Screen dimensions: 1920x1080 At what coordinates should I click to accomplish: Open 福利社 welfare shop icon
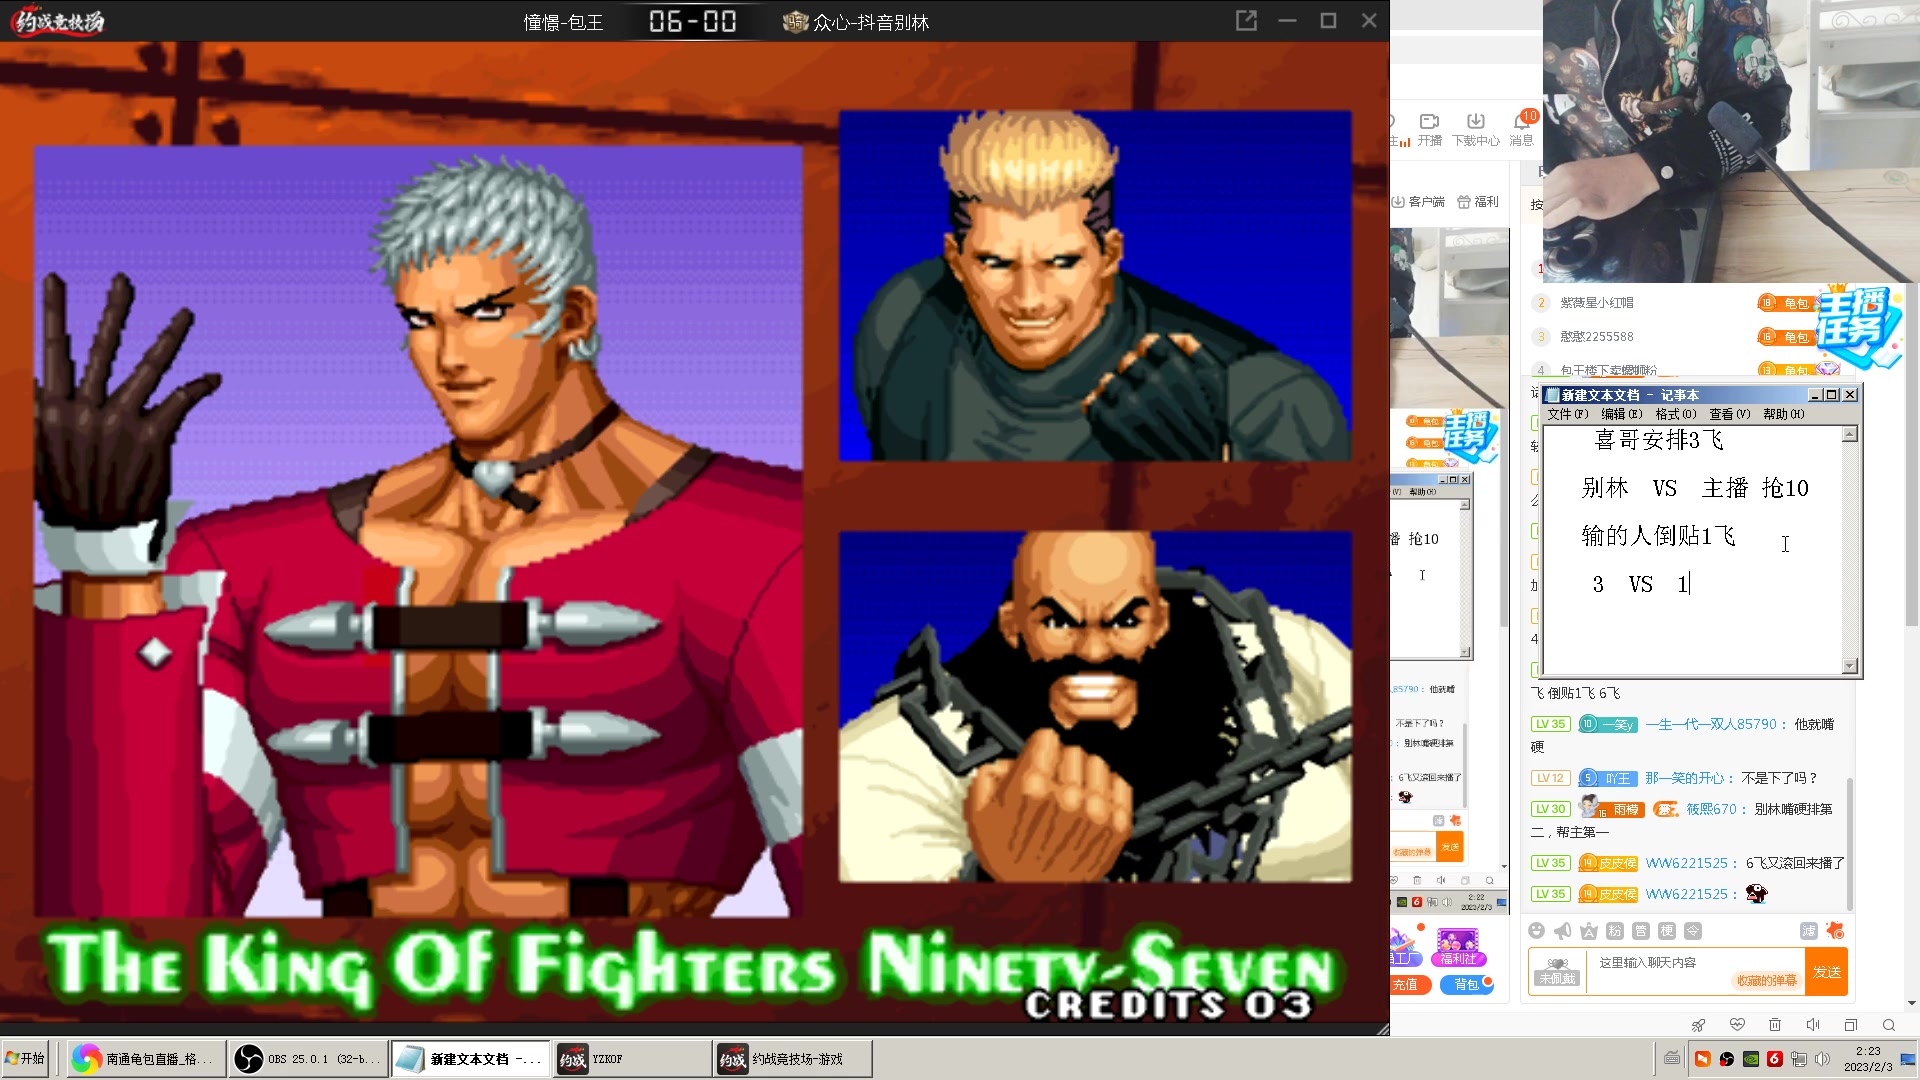[x=1458, y=946]
